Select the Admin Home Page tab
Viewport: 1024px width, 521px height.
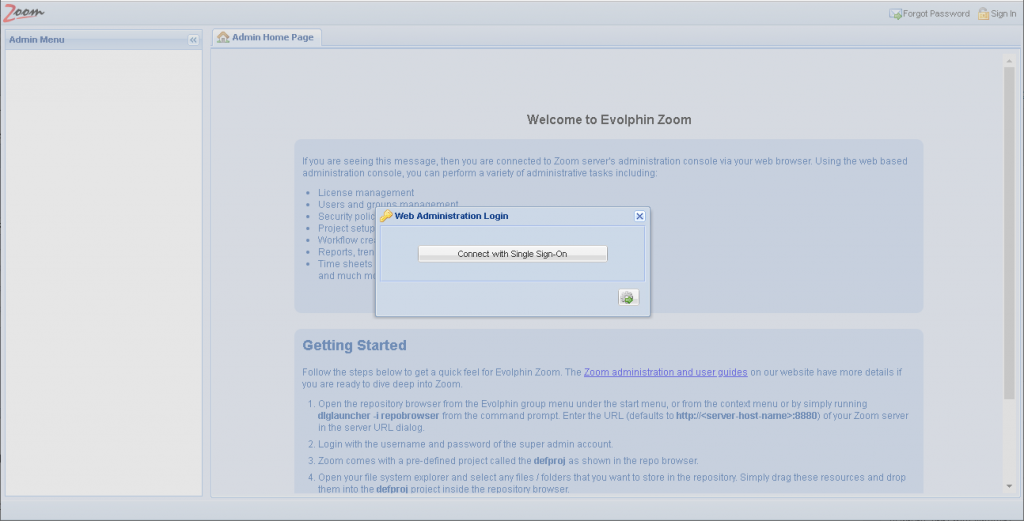coord(266,37)
